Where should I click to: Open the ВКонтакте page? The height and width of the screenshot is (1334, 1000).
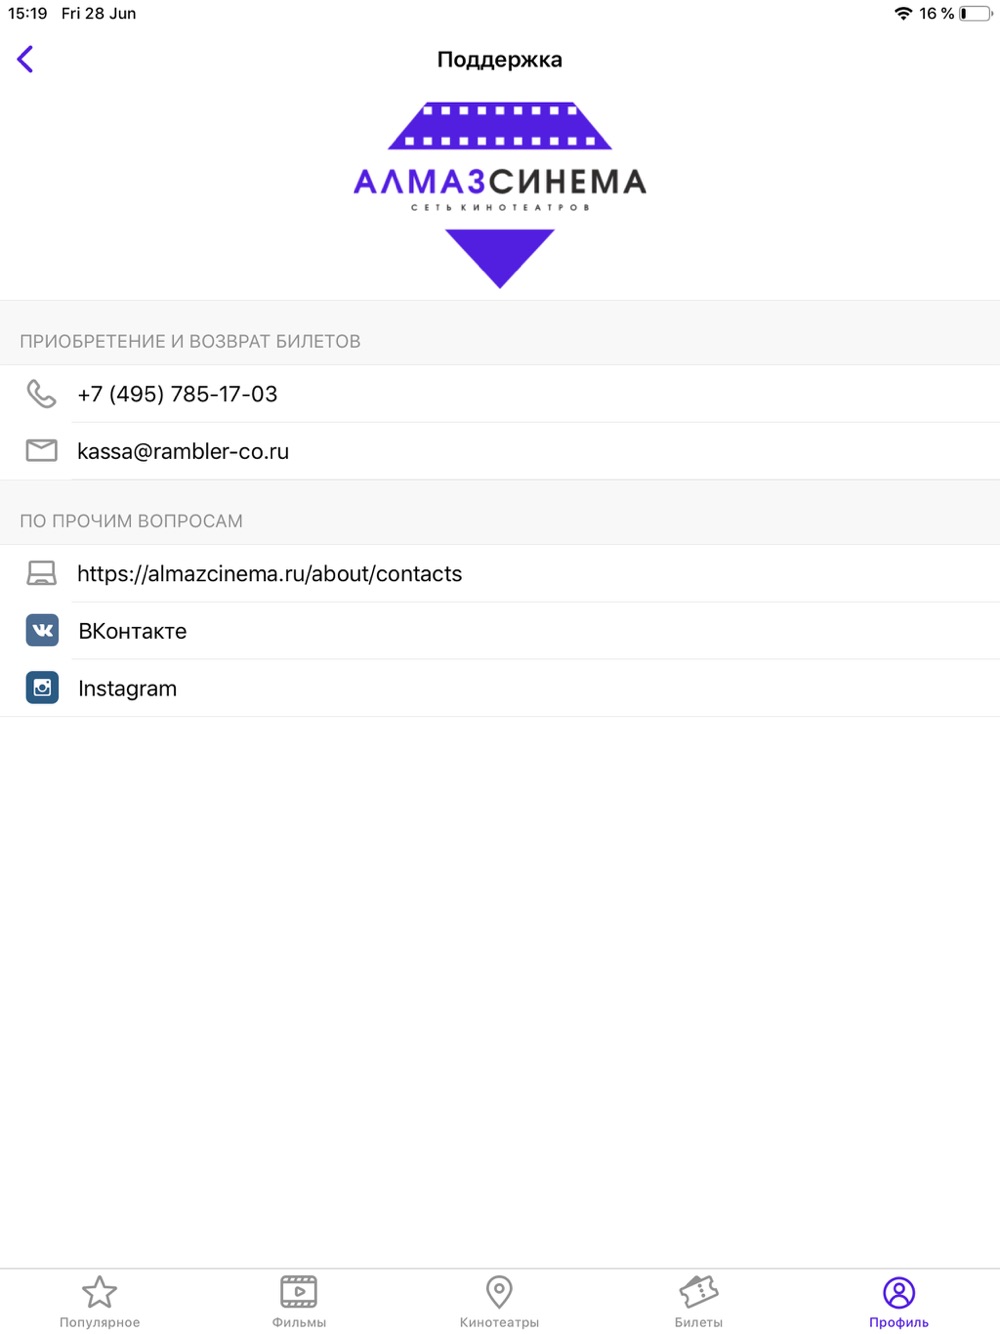click(x=133, y=631)
